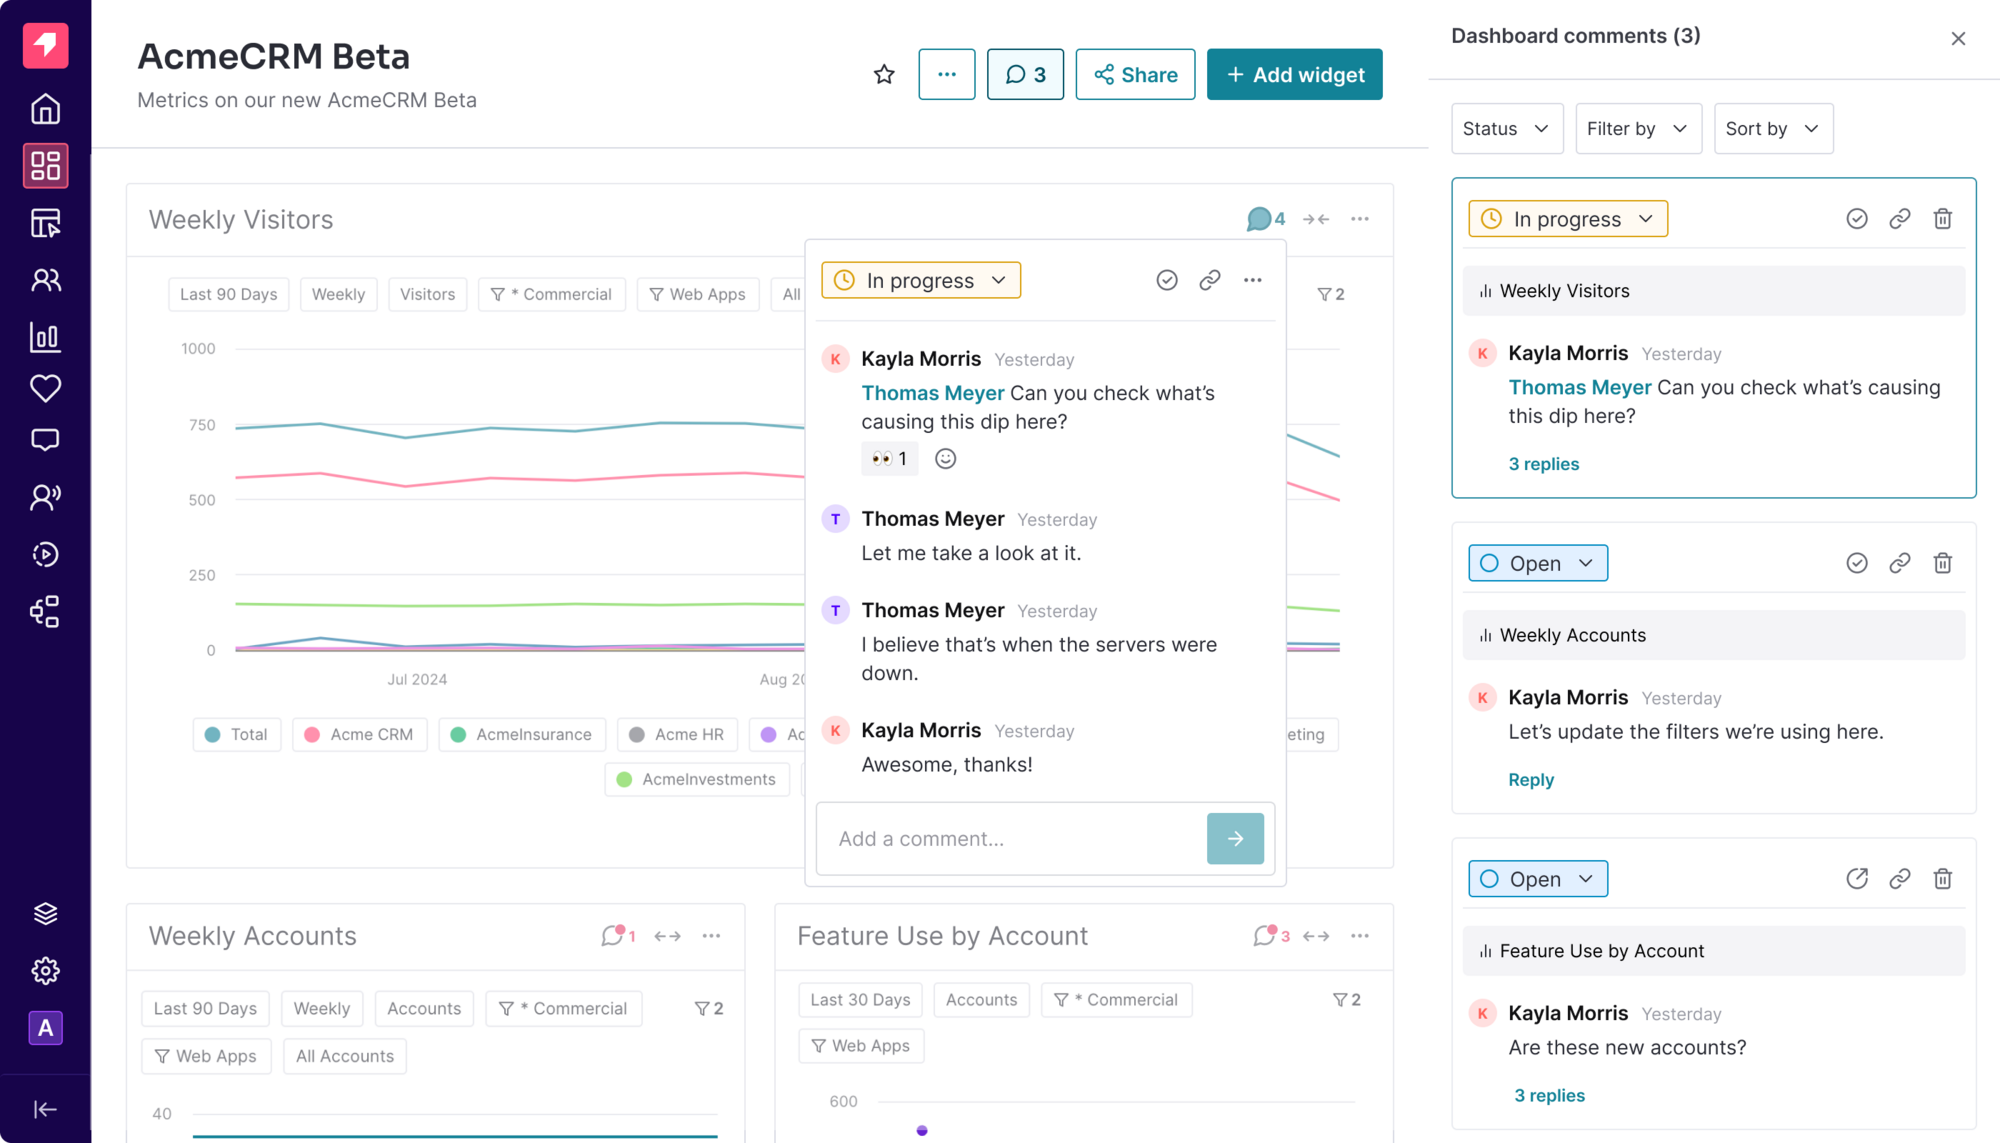View 3 replies on Weekly Visitors comment
The height and width of the screenshot is (1143, 2000).
(x=1543, y=464)
